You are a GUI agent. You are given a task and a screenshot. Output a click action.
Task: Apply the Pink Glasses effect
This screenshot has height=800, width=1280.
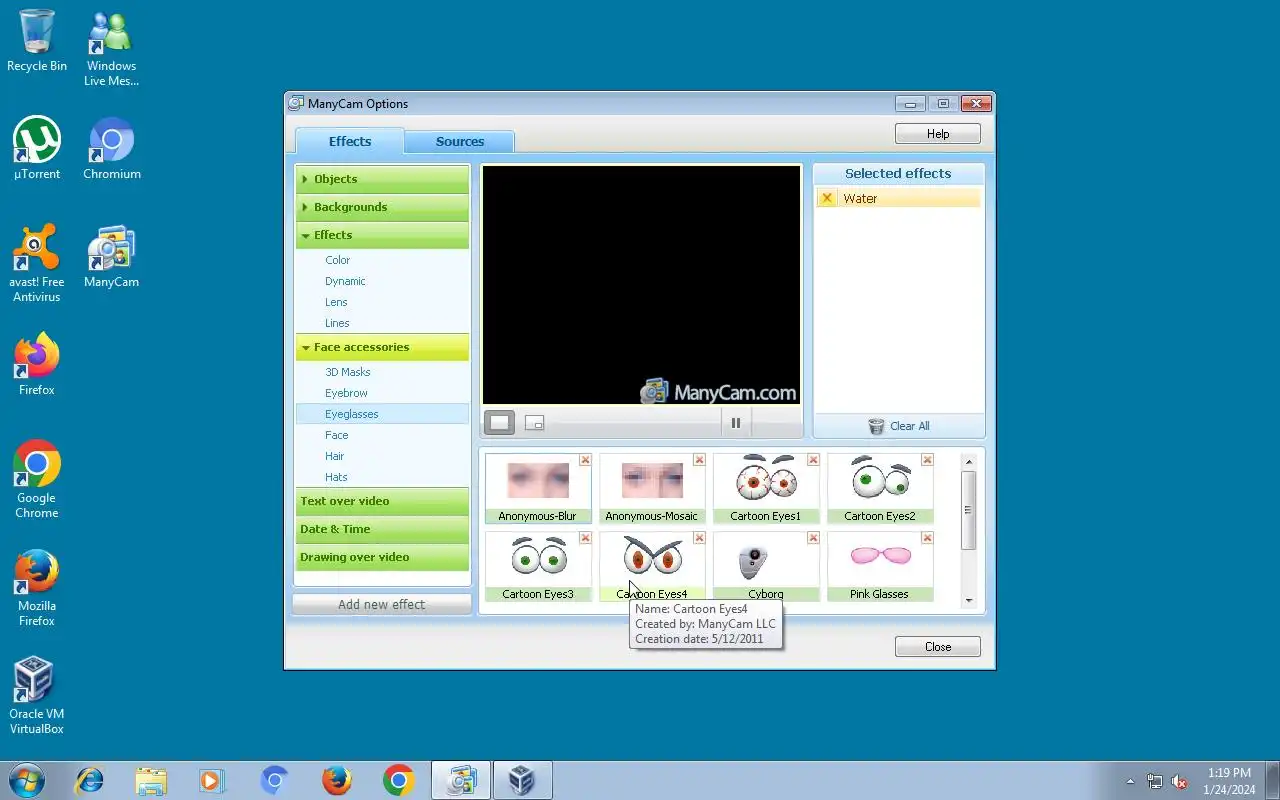pos(880,566)
